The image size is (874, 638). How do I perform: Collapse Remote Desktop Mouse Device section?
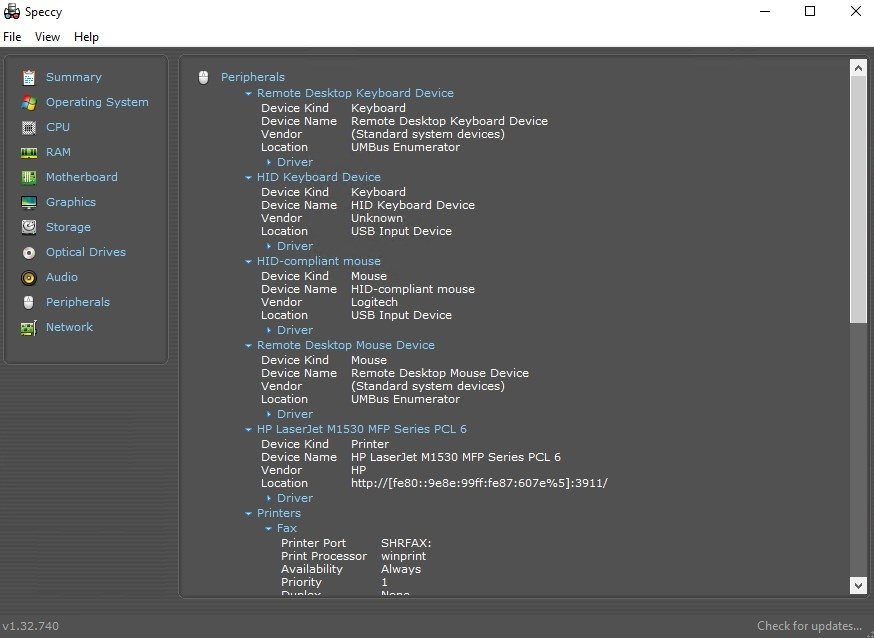(x=248, y=345)
